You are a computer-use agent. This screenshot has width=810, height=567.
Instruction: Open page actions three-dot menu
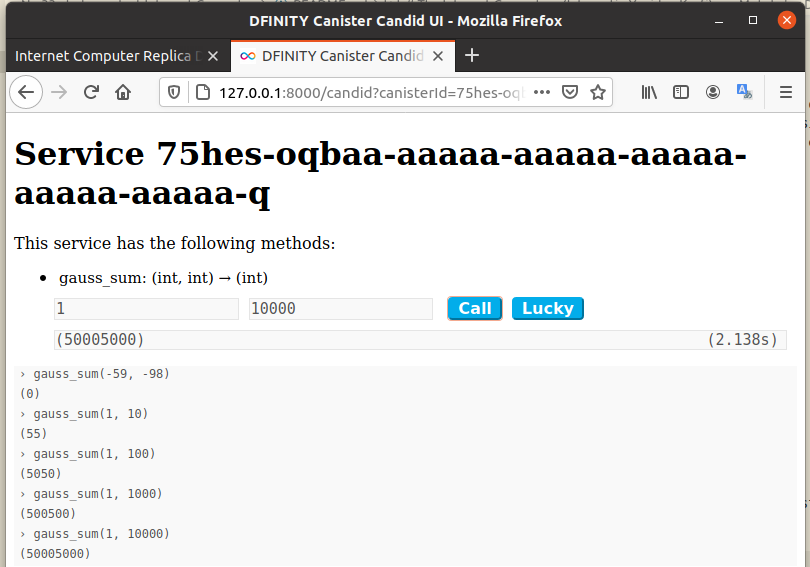(x=541, y=92)
